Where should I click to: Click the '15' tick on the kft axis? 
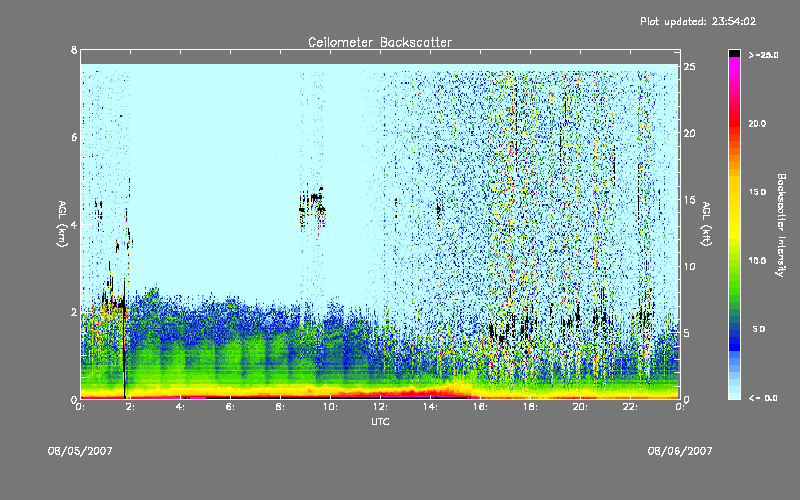click(689, 200)
